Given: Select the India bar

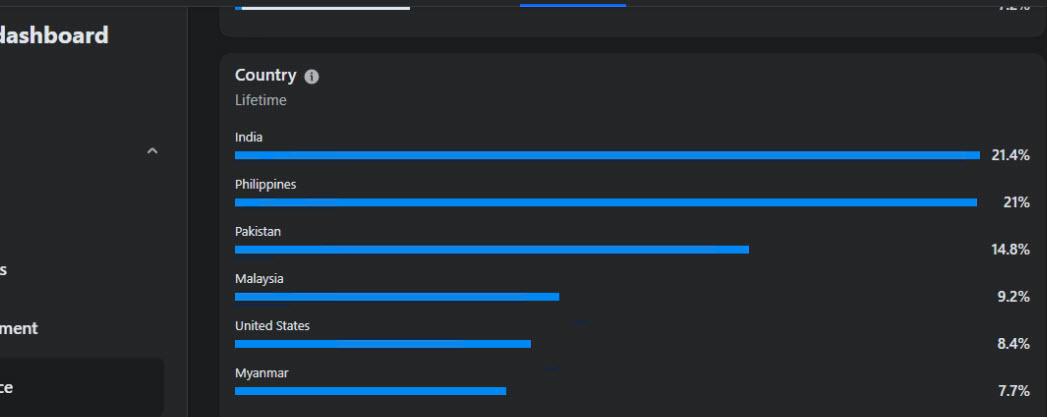Looking at the screenshot, I should [x=608, y=155].
